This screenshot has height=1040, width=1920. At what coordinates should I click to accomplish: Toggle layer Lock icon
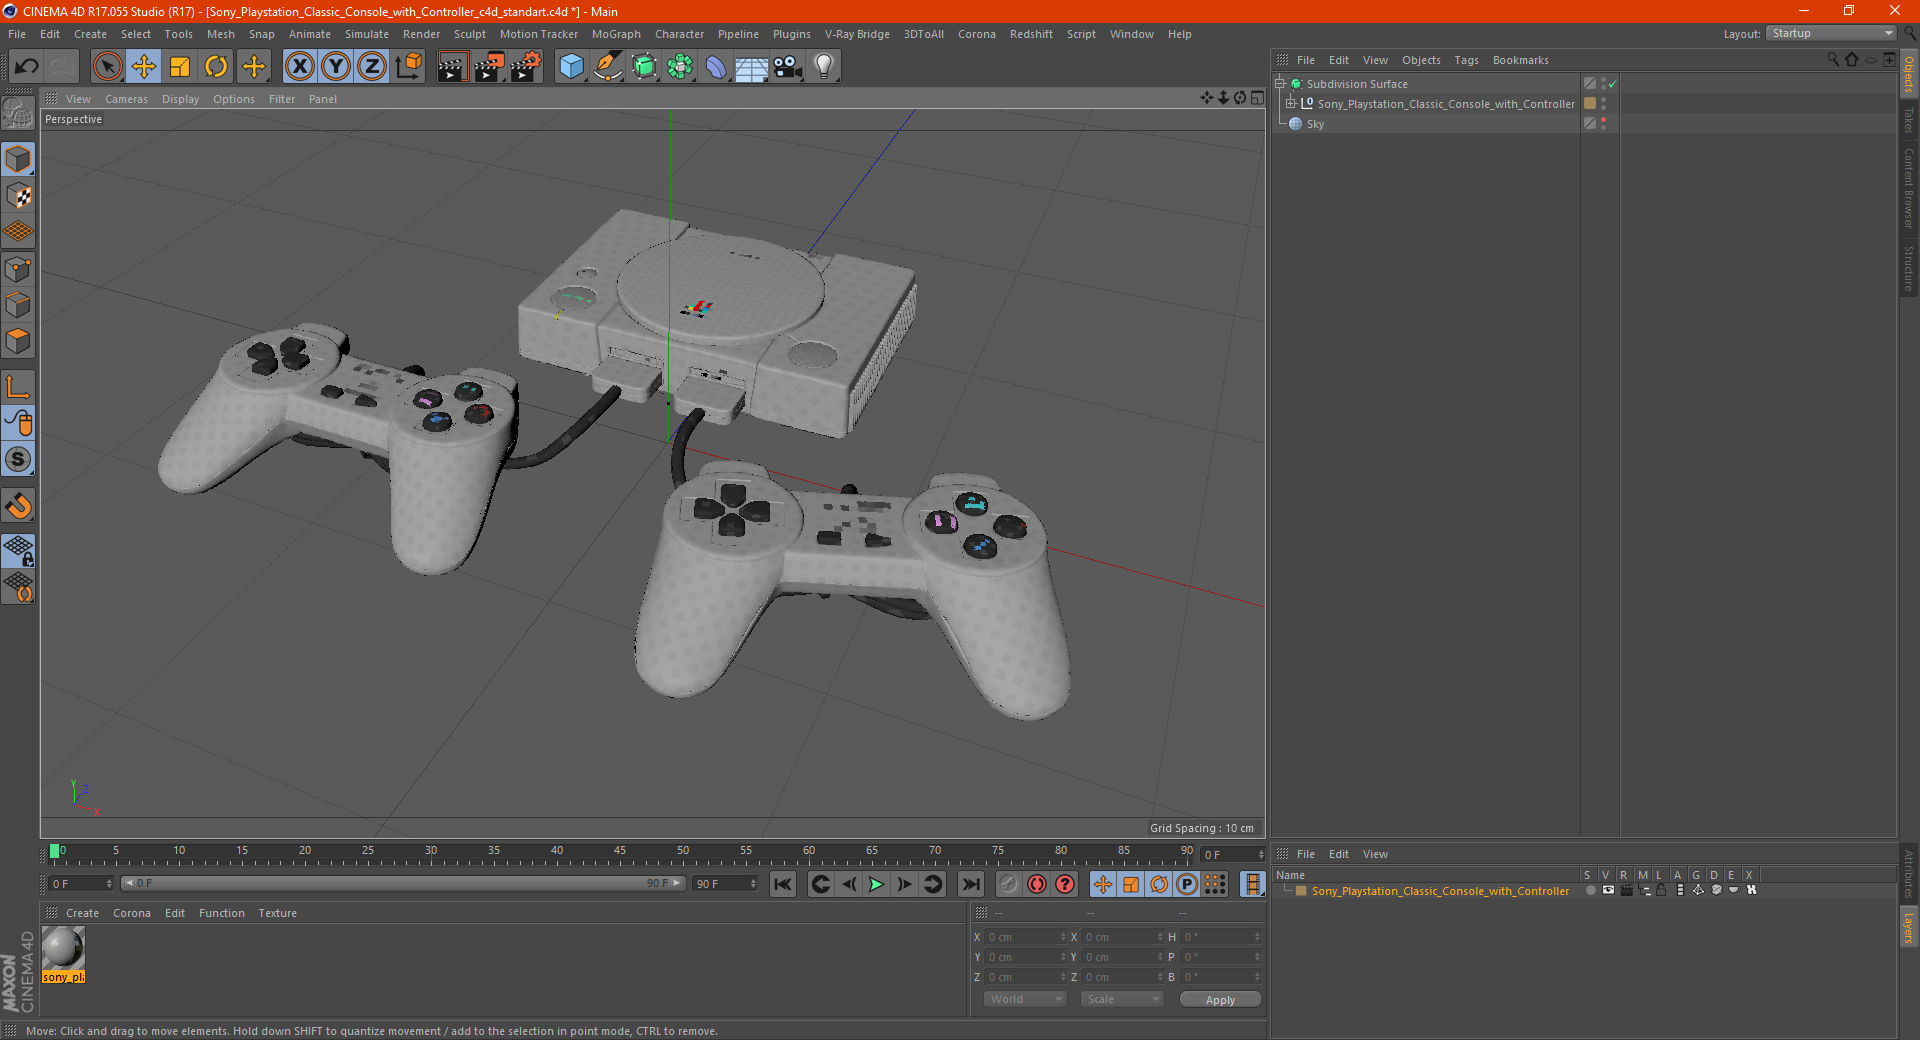1661,890
